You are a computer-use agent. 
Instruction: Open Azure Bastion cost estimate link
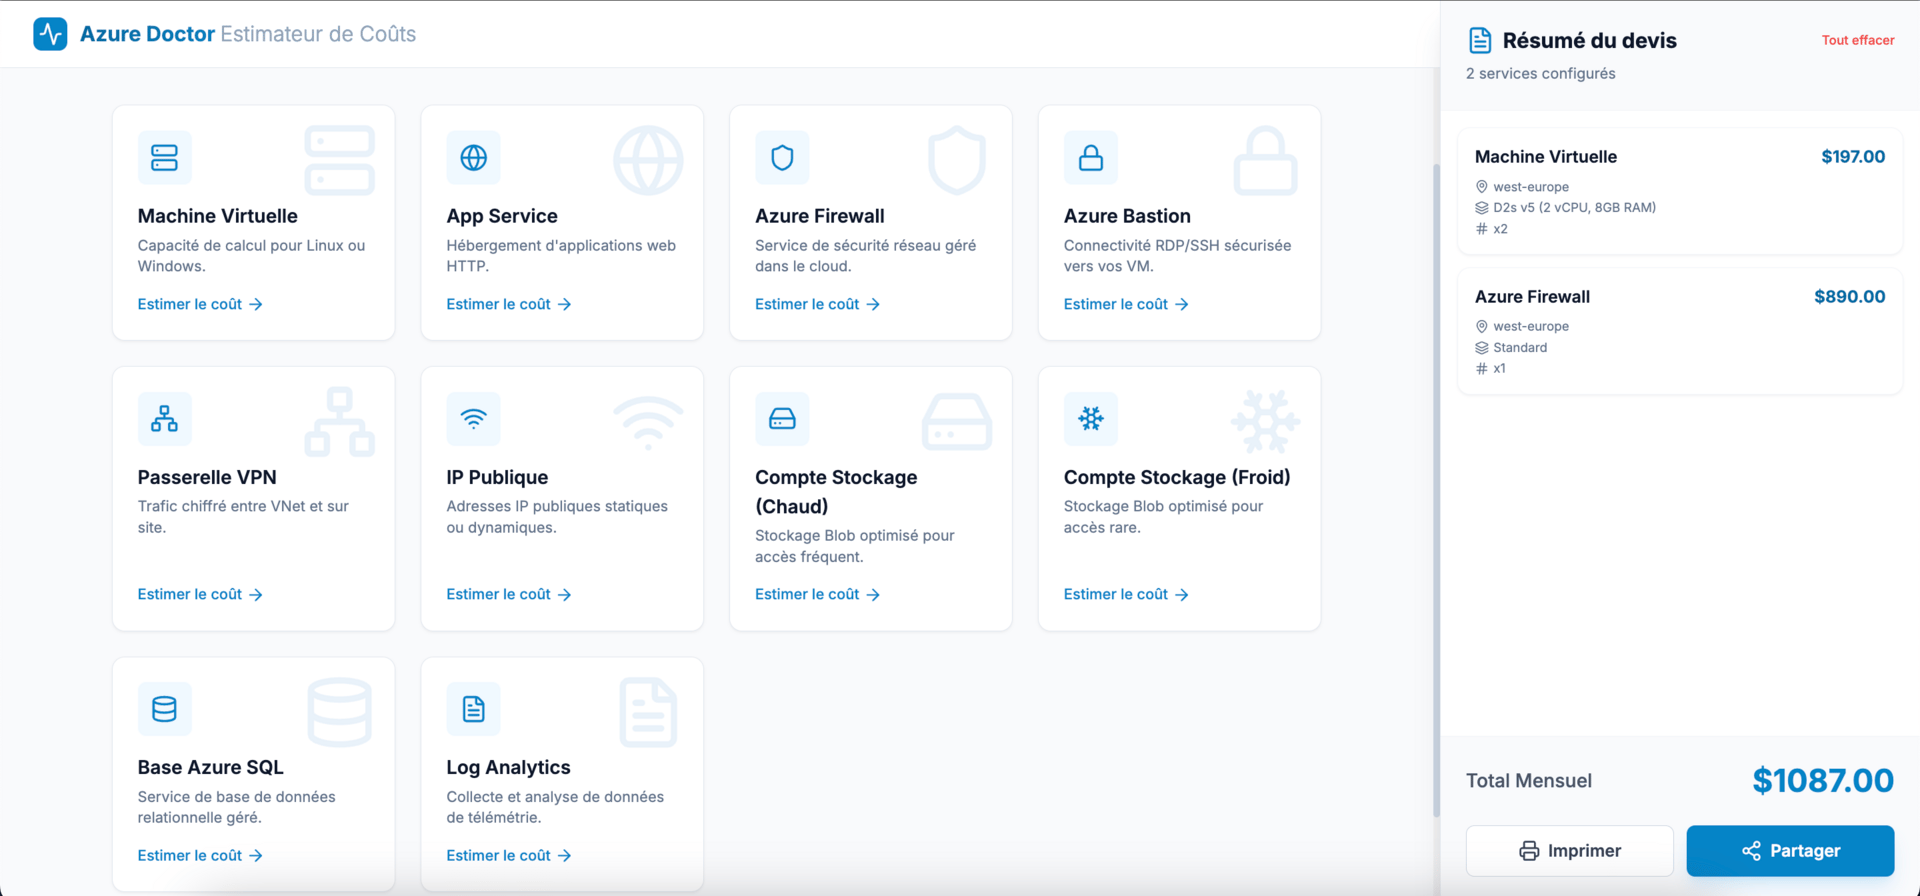point(1126,304)
